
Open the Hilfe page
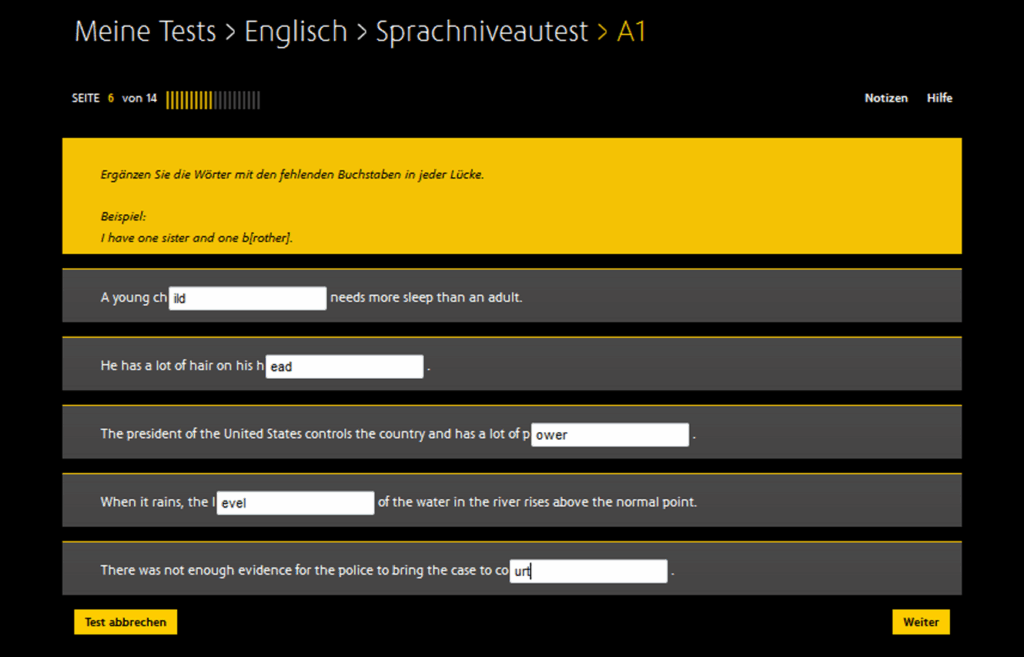pyautogui.click(x=939, y=98)
